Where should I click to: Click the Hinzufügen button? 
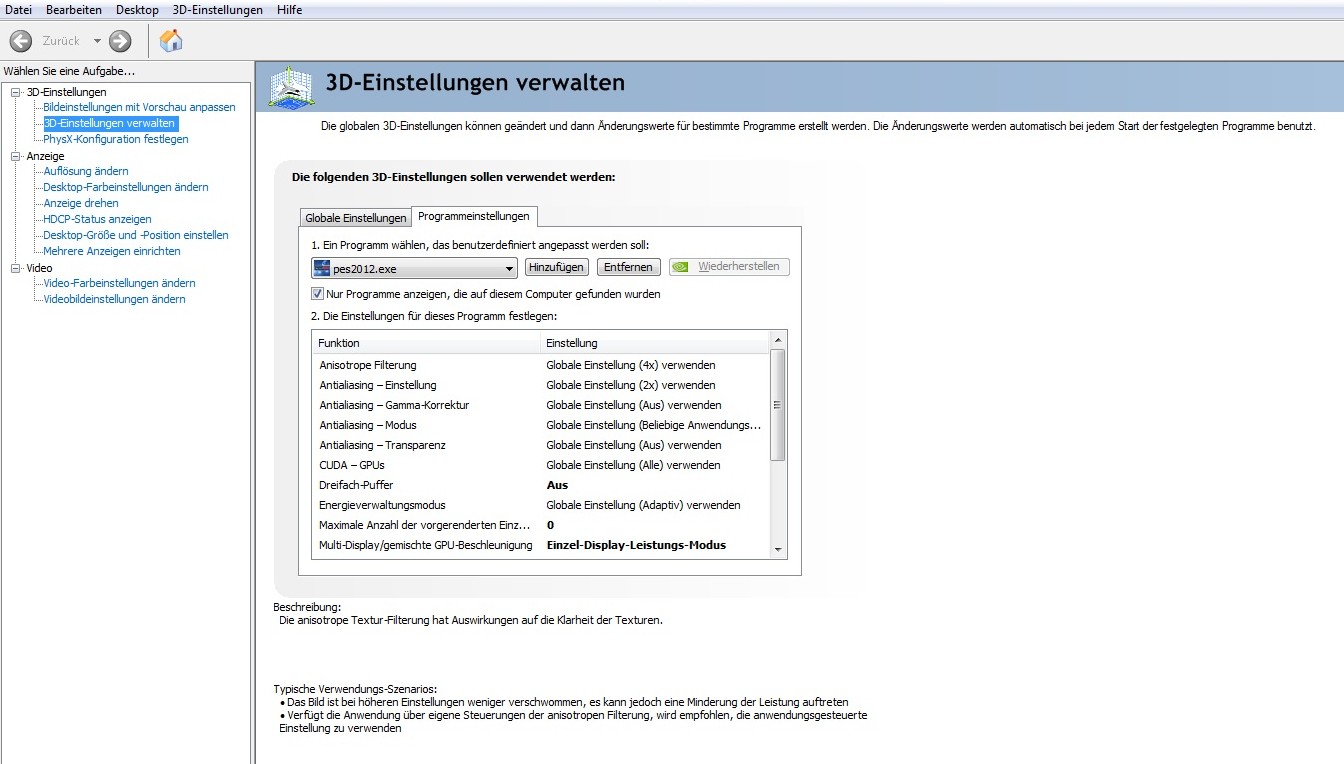coord(556,267)
